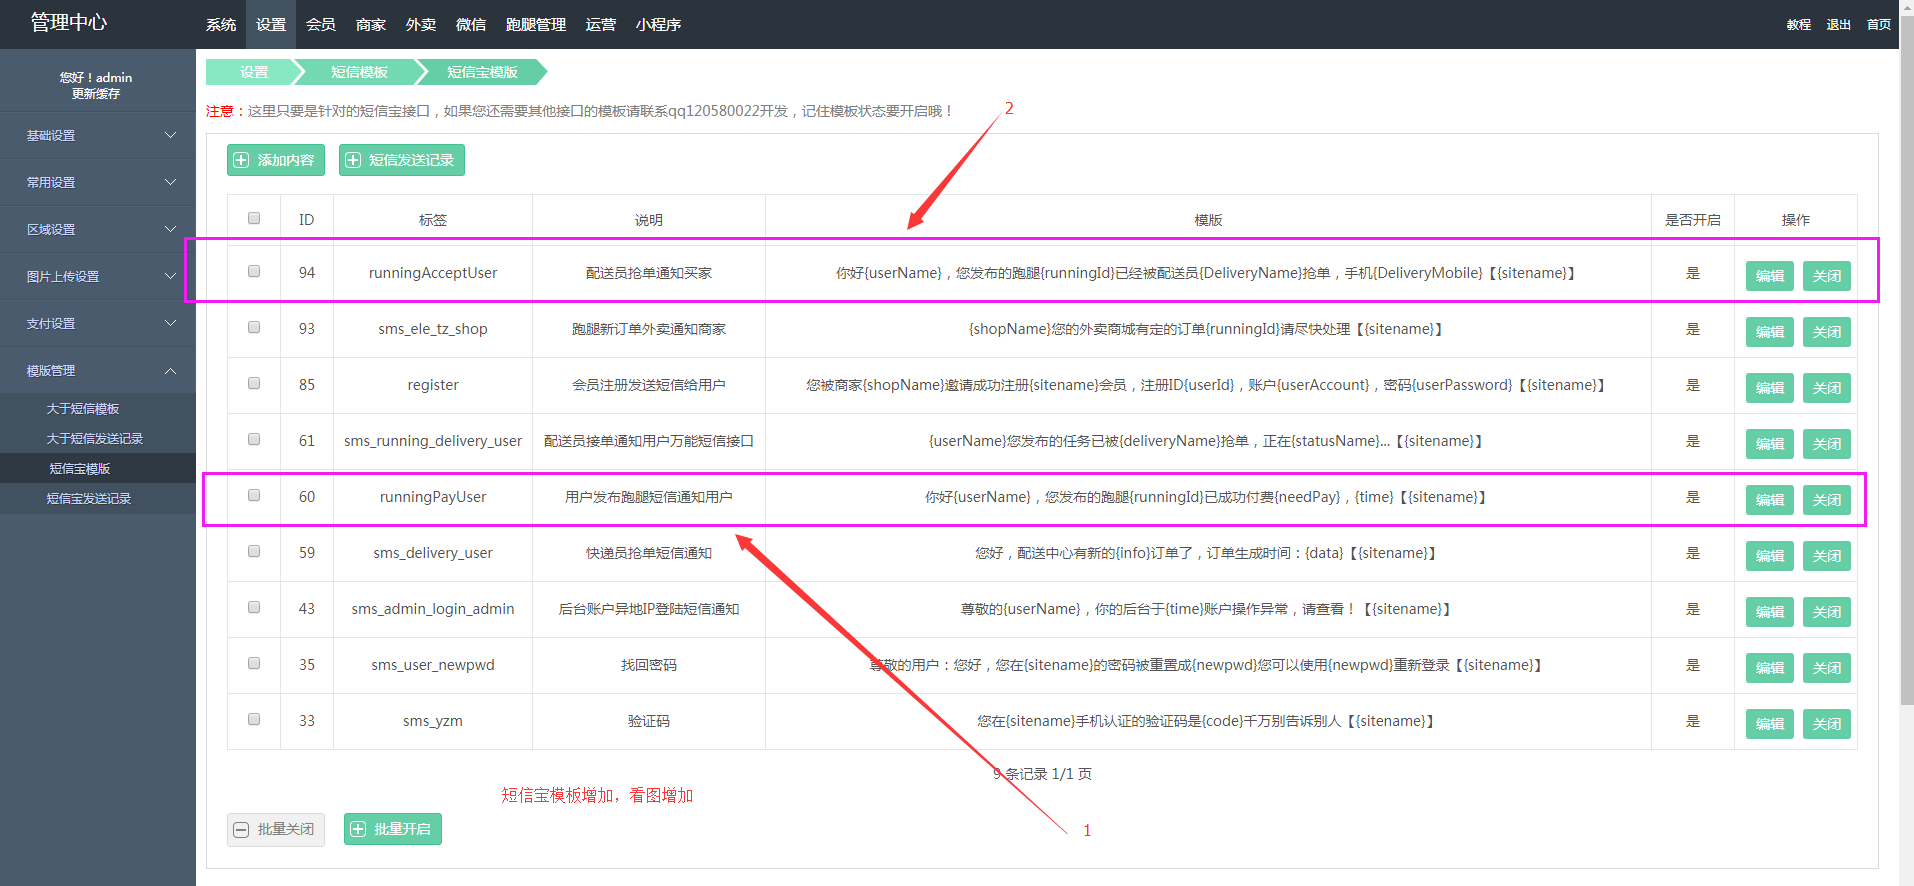Close the register template row
1914x886 pixels.
(x=1827, y=388)
